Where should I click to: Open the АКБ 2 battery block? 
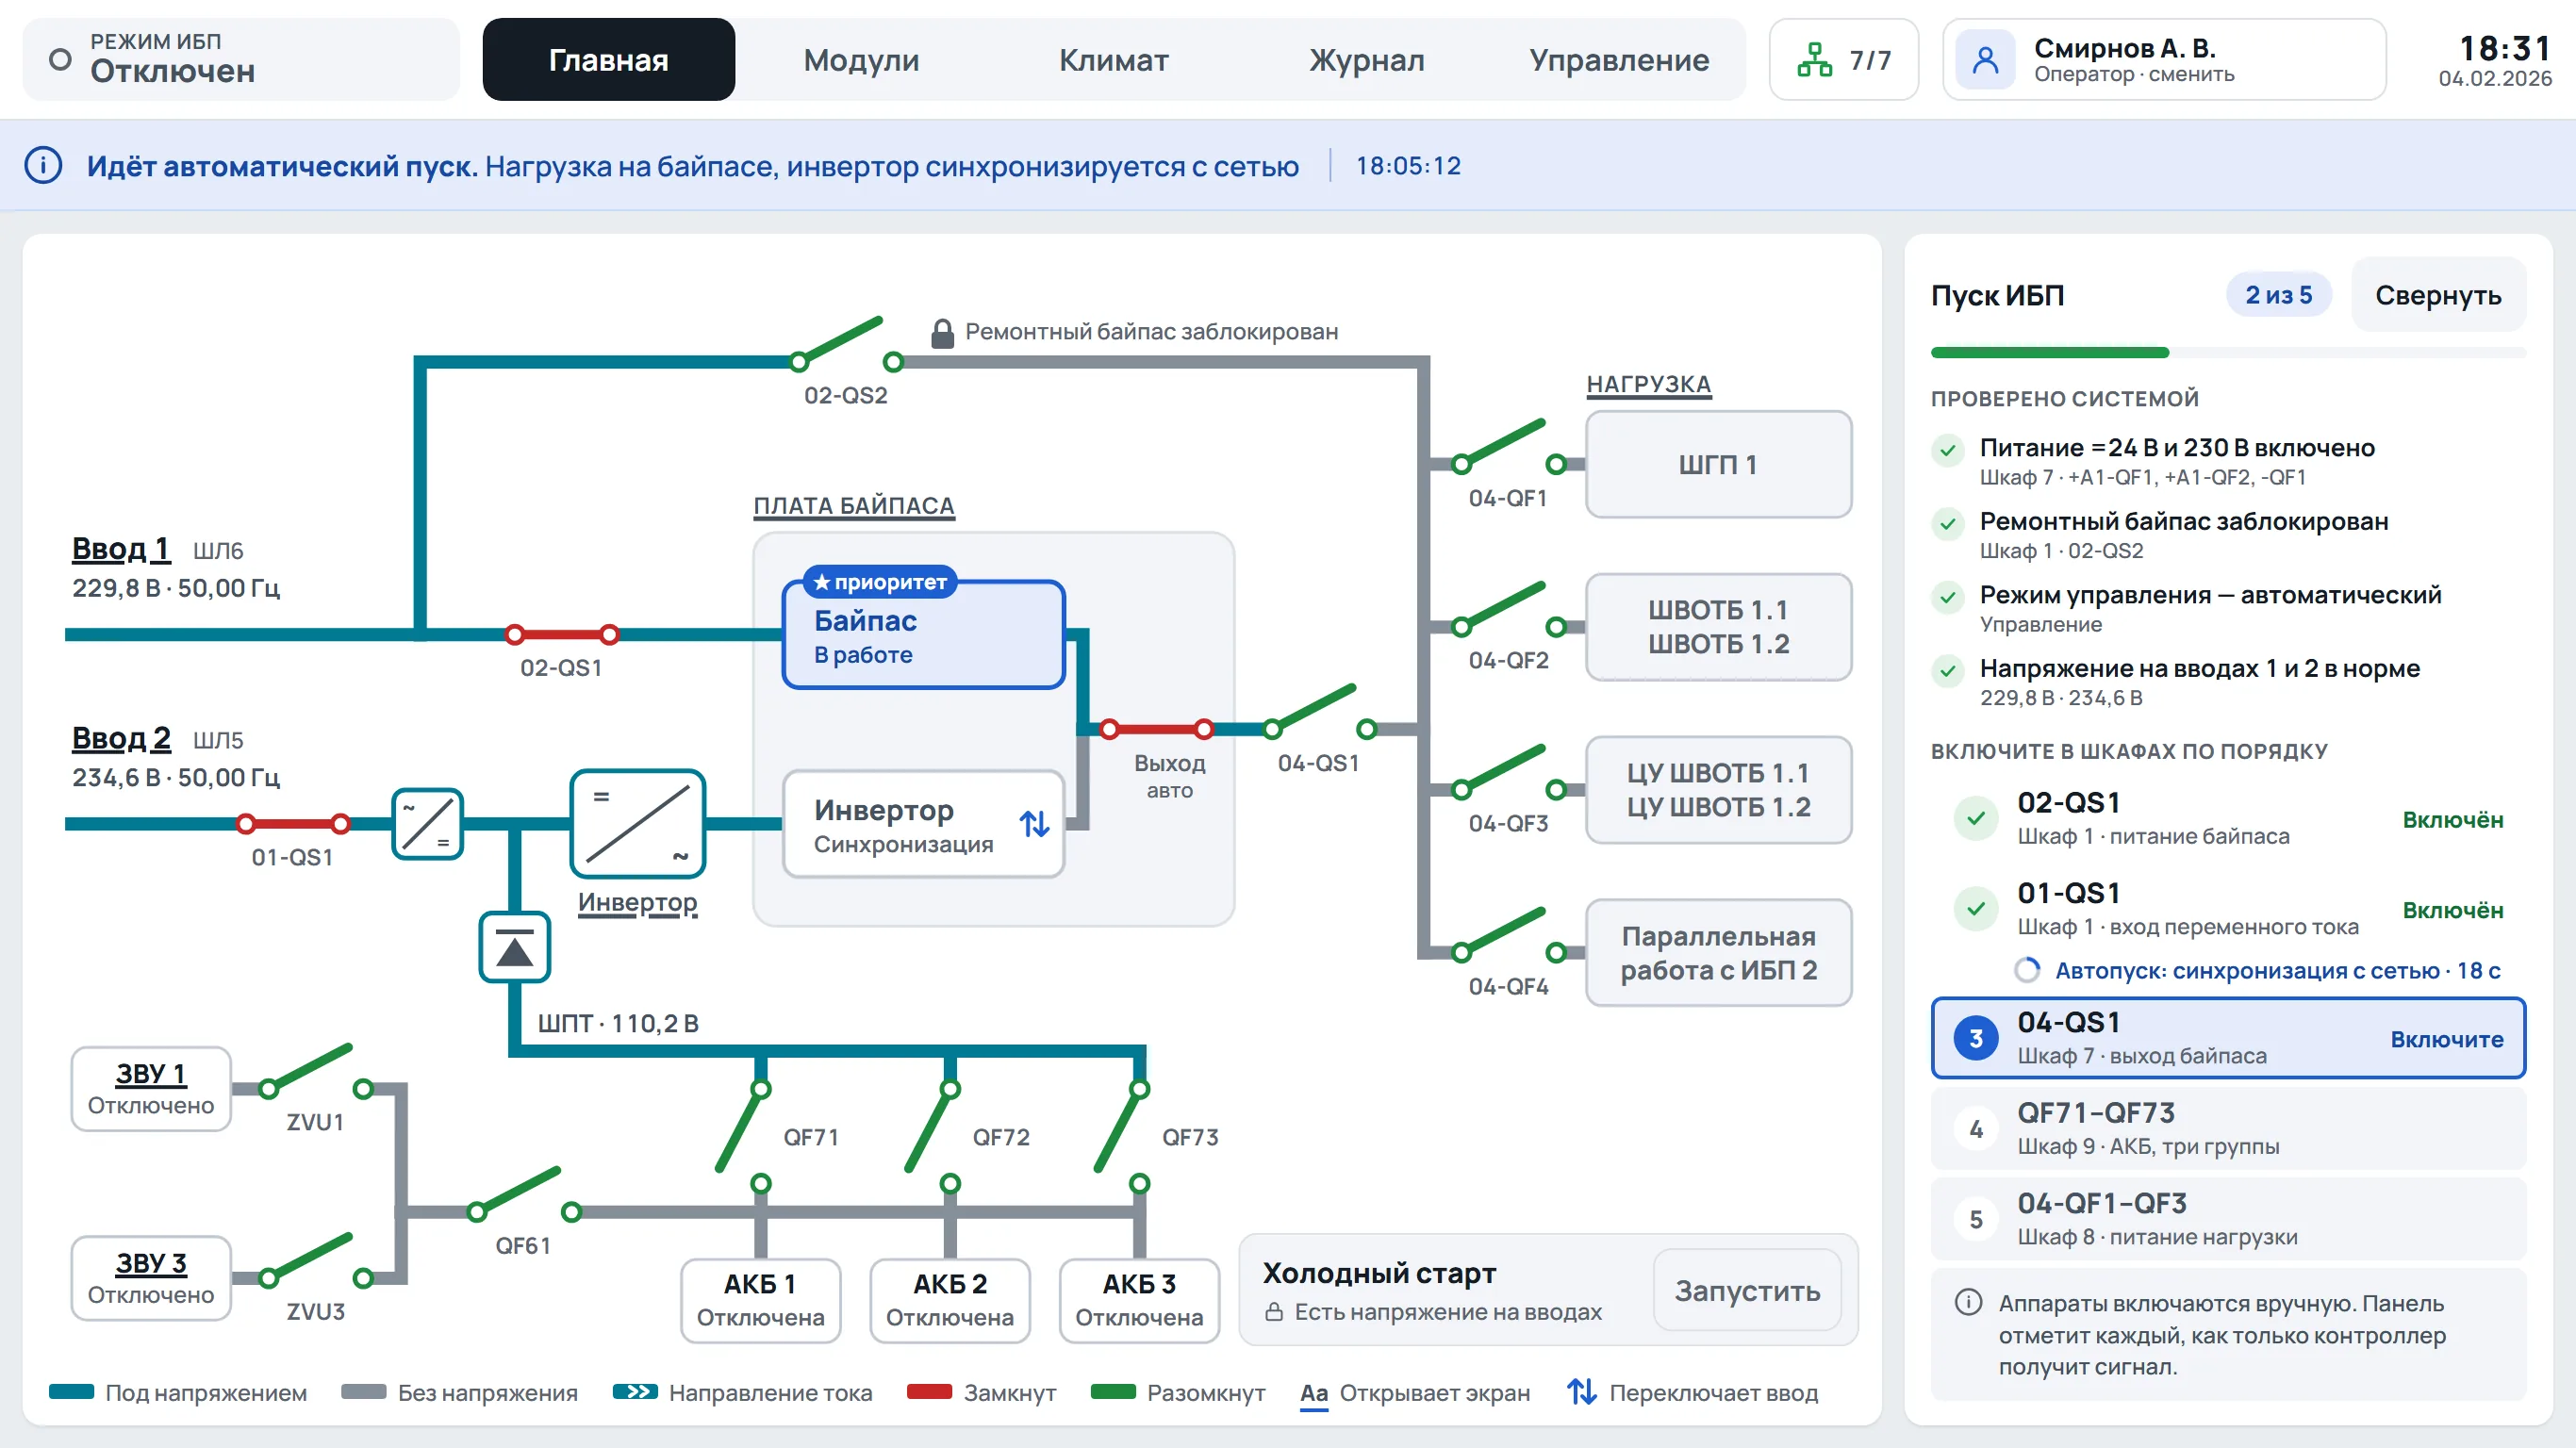click(x=949, y=1300)
